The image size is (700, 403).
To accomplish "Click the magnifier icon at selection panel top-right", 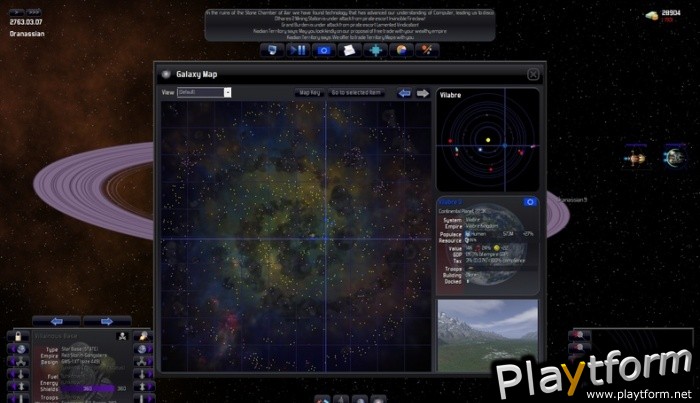I will [x=143, y=336].
